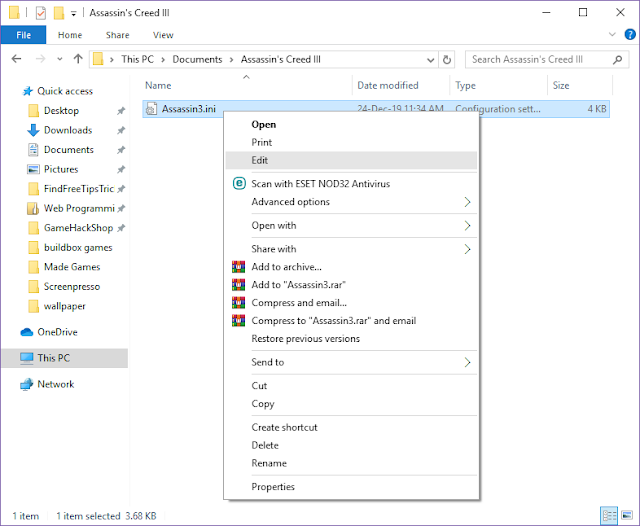Click the Documents breadcrumb
The height and width of the screenshot is (526, 640).
pyautogui.click(x=197, y=60)
